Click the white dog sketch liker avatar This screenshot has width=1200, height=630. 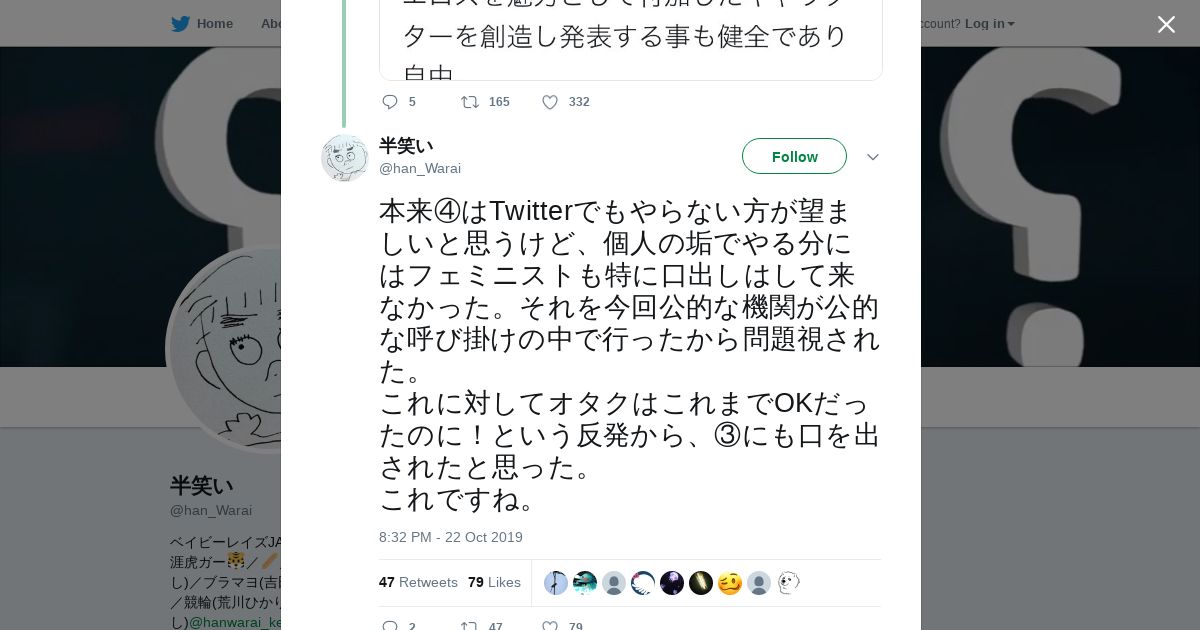click(788, 583)
